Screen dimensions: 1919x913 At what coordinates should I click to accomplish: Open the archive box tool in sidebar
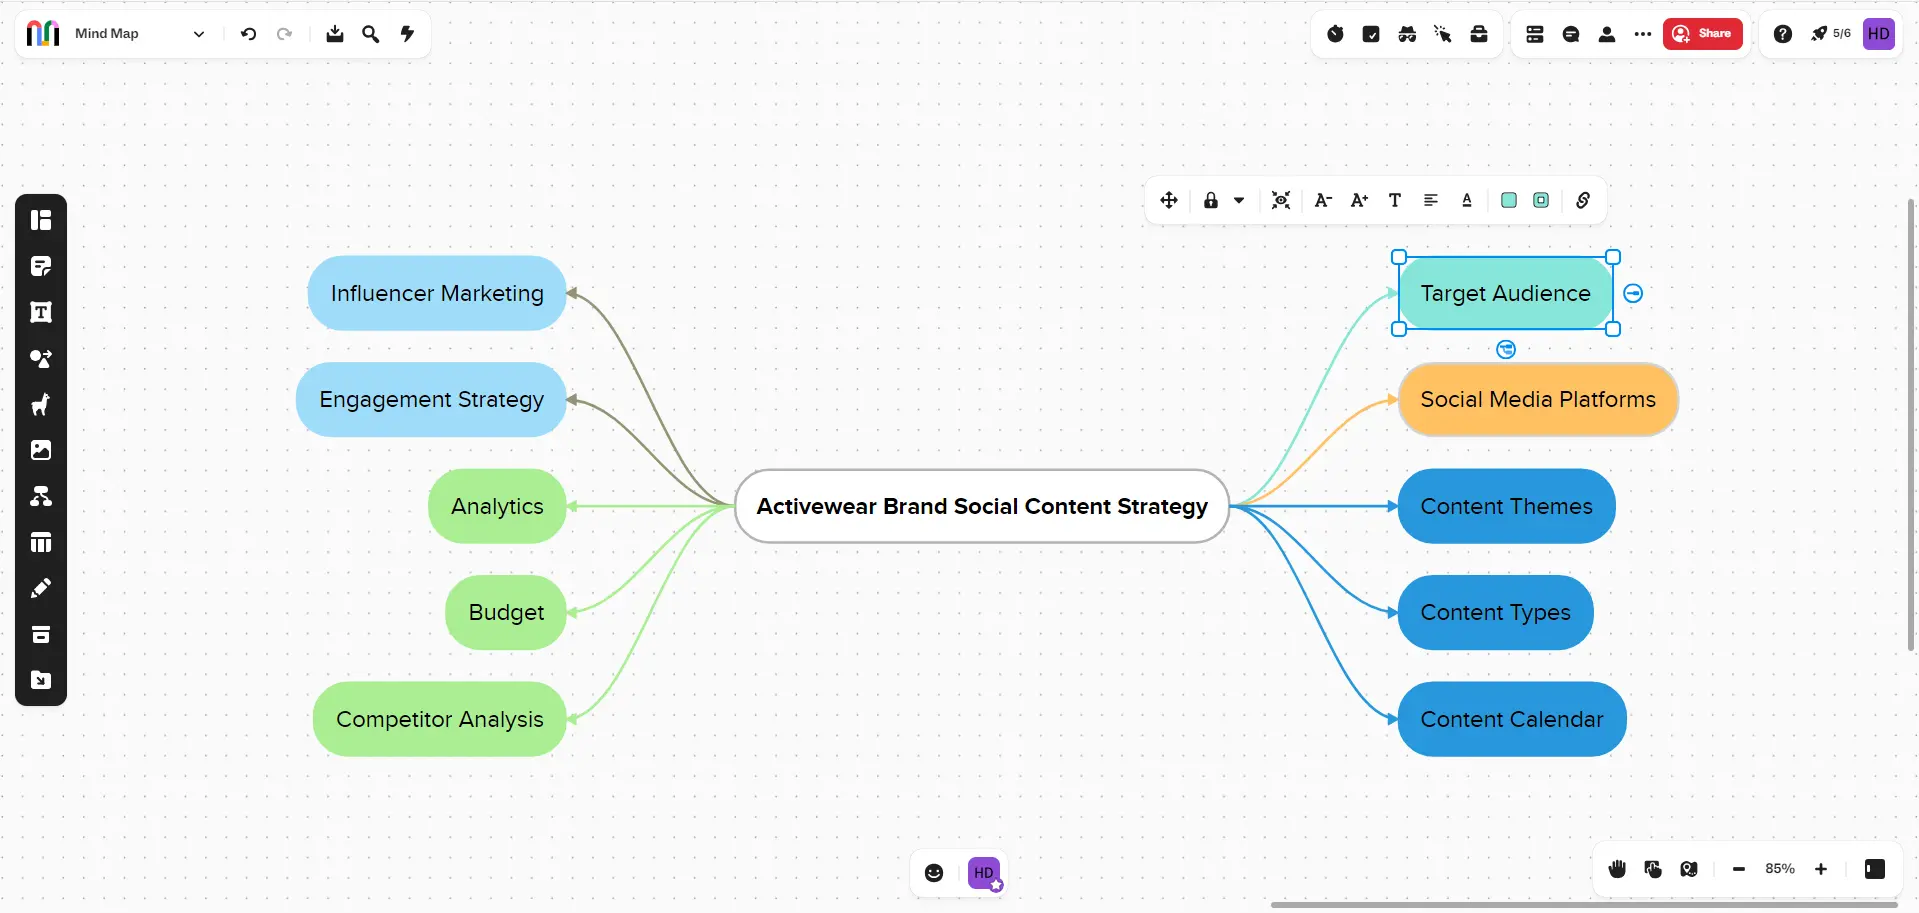click(41, 634)
